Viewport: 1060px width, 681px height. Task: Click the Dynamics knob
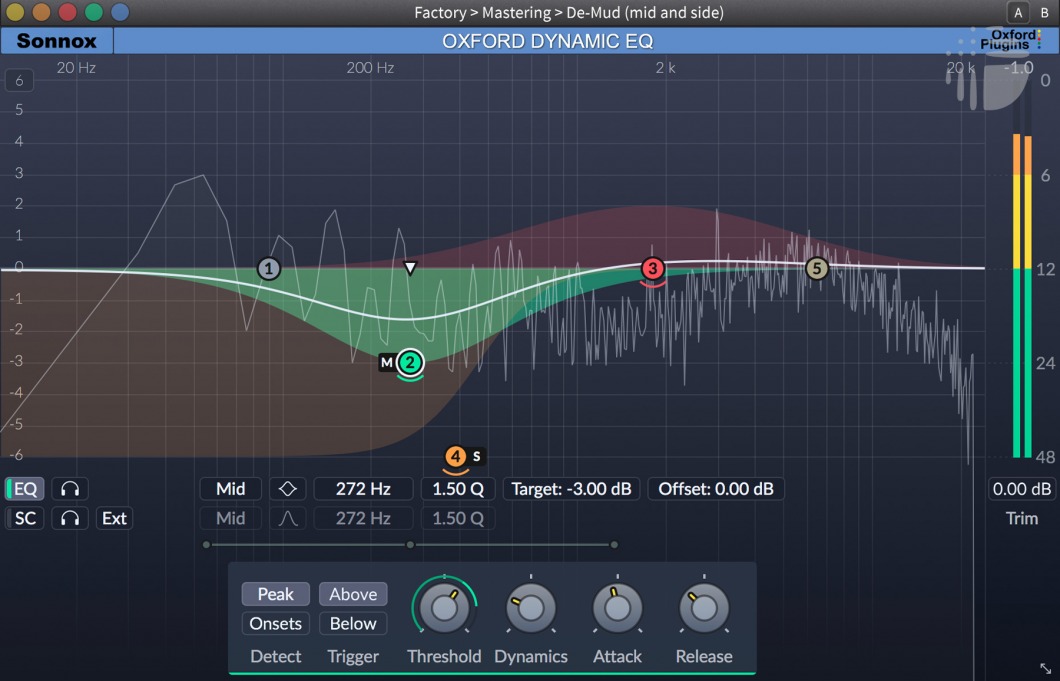pos(531,608)
